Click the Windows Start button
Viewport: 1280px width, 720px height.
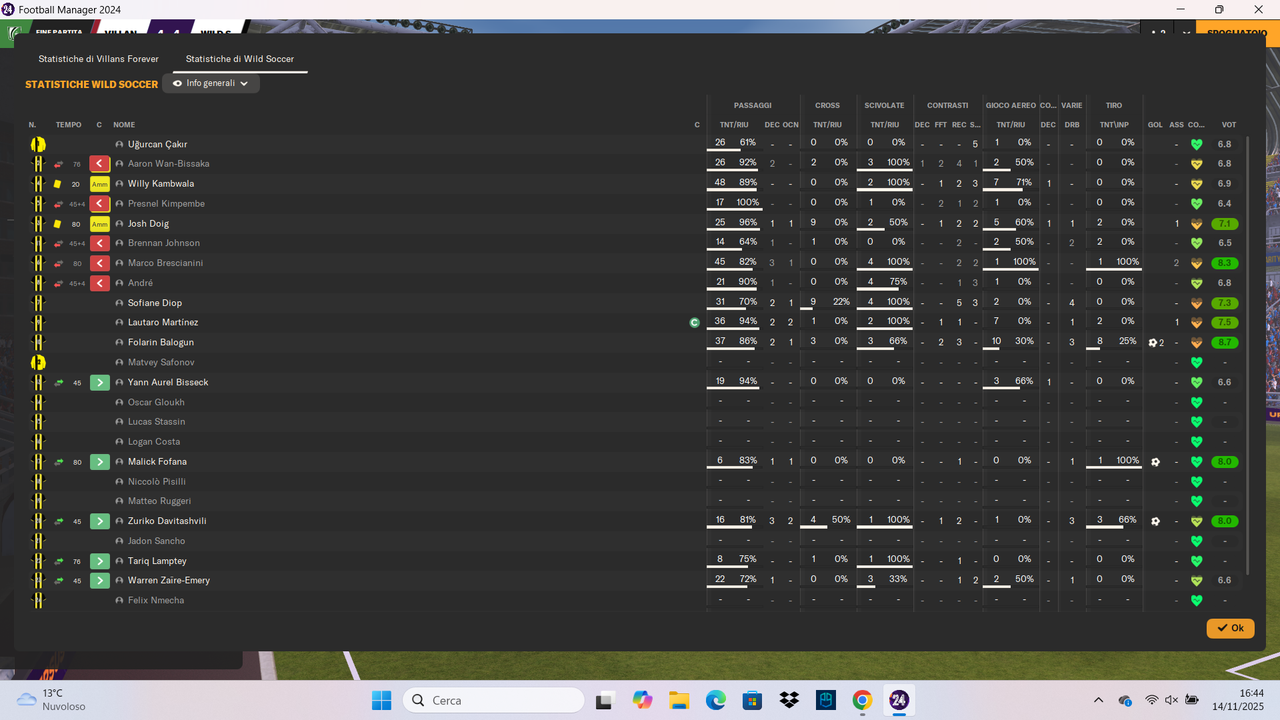coord(381,700)
